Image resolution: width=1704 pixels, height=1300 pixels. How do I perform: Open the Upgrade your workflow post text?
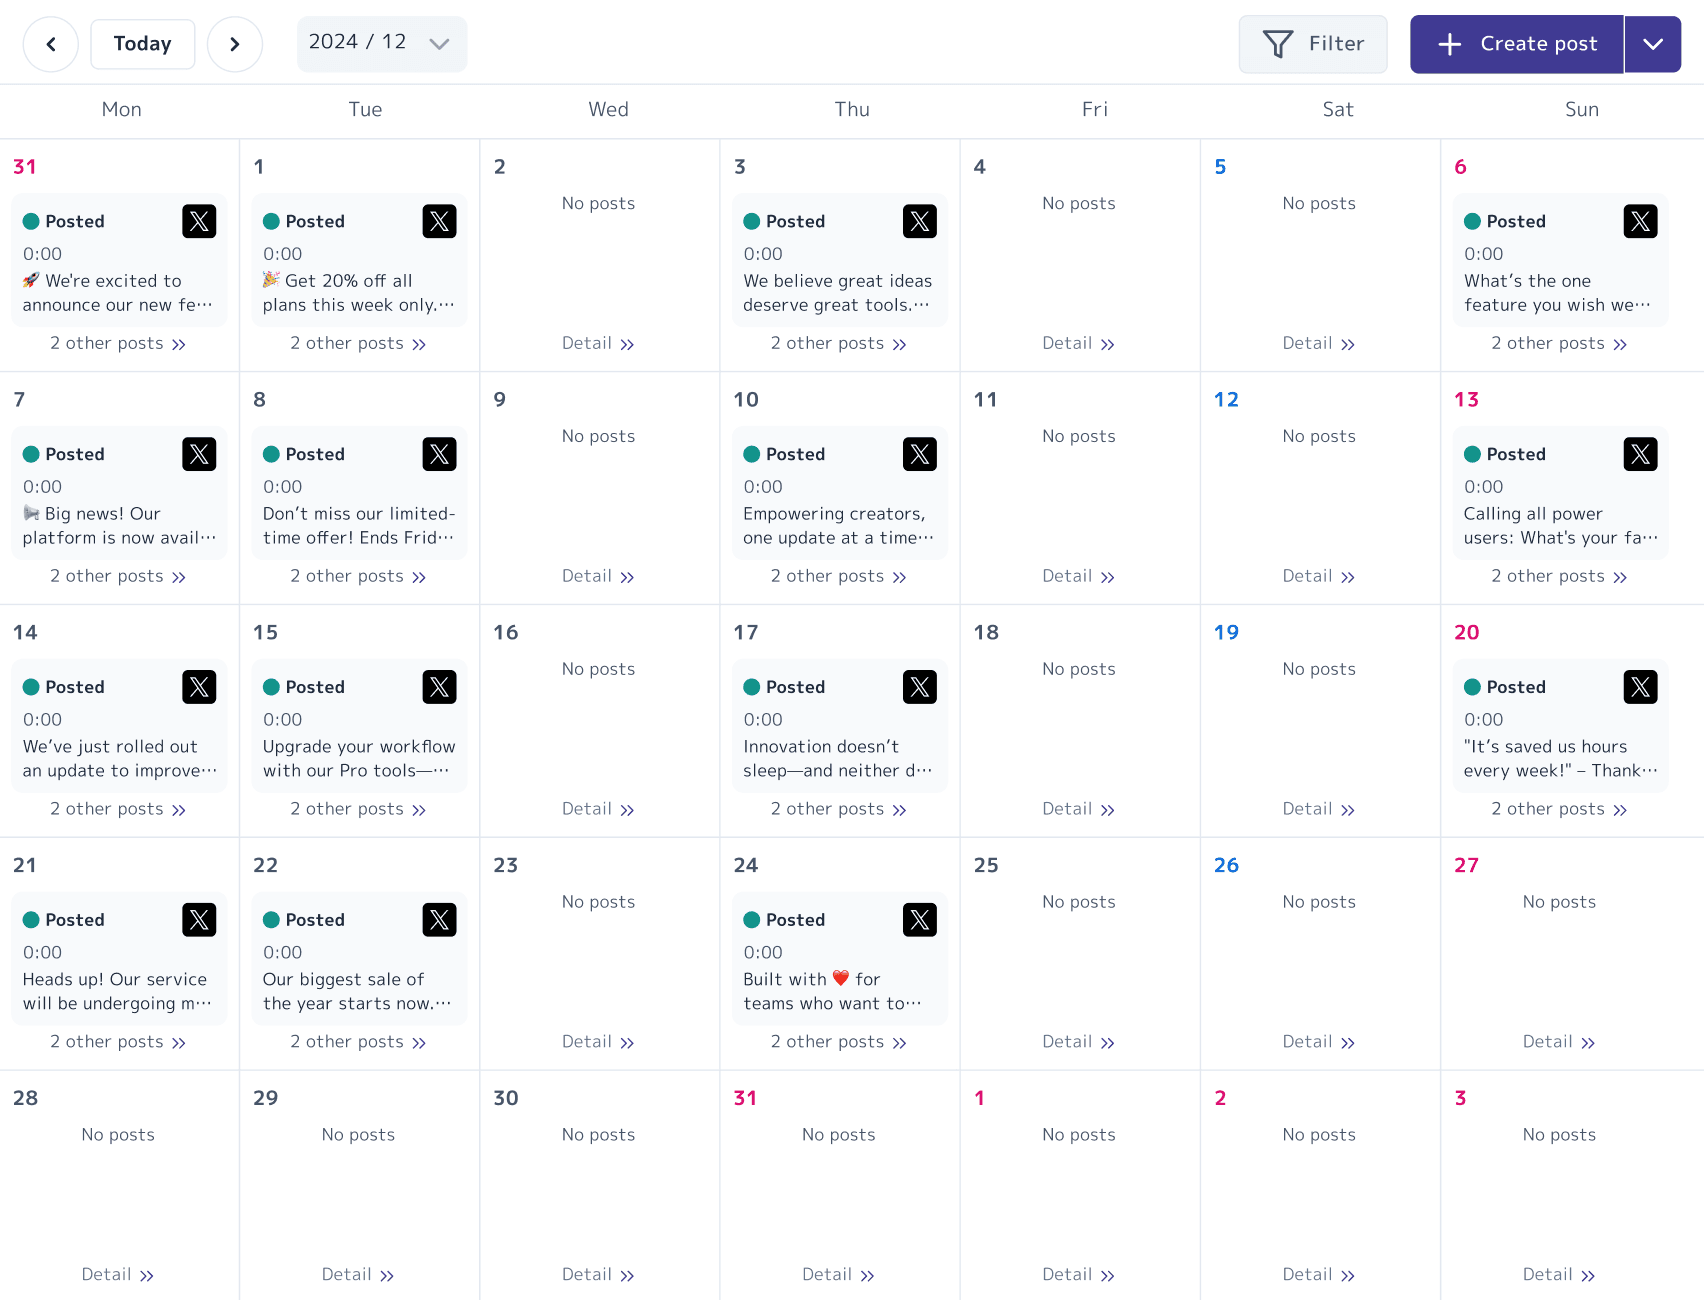click(359, 759)
